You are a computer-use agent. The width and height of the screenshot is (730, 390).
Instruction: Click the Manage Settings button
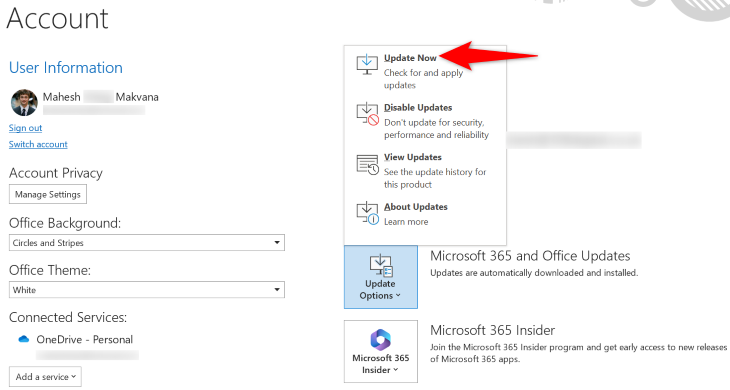47,195
